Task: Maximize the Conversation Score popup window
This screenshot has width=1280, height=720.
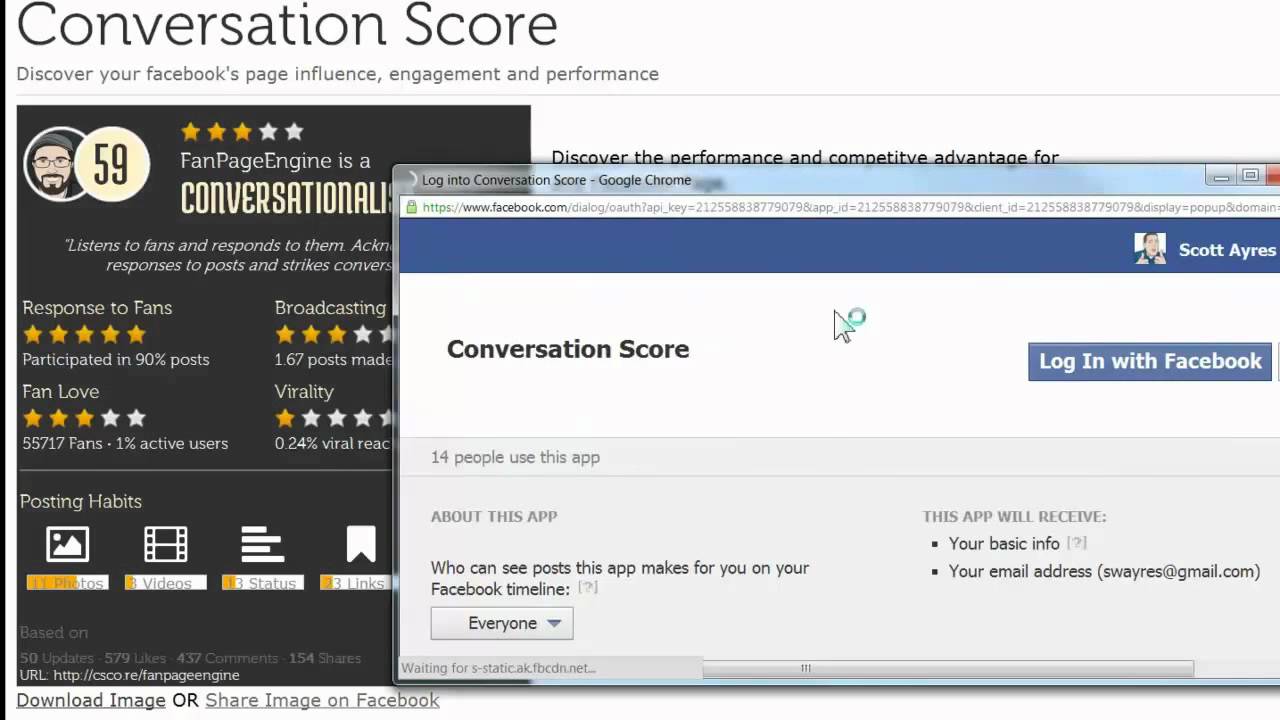Action: (x=1250, y=177)
